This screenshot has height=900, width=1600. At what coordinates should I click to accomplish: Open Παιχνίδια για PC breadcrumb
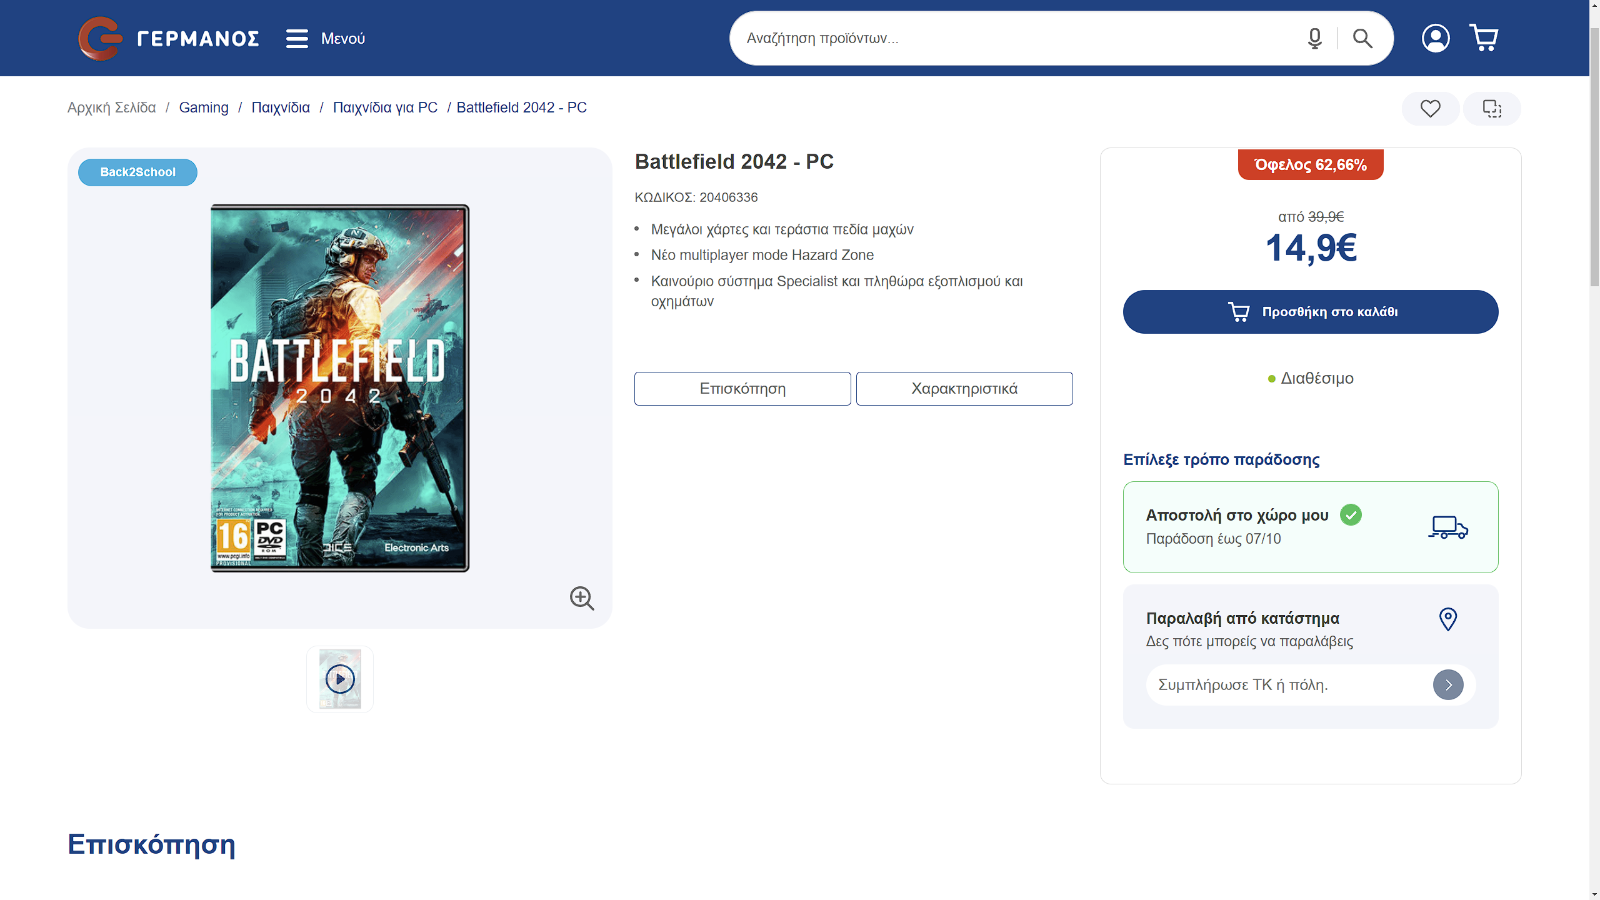(385, 107)
